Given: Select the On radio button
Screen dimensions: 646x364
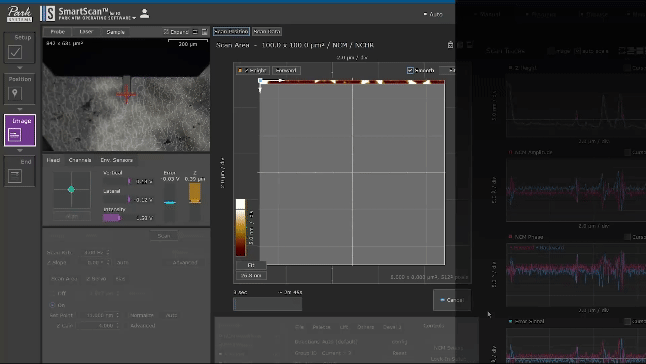Looking at the screenshot, I should point(52,305).
